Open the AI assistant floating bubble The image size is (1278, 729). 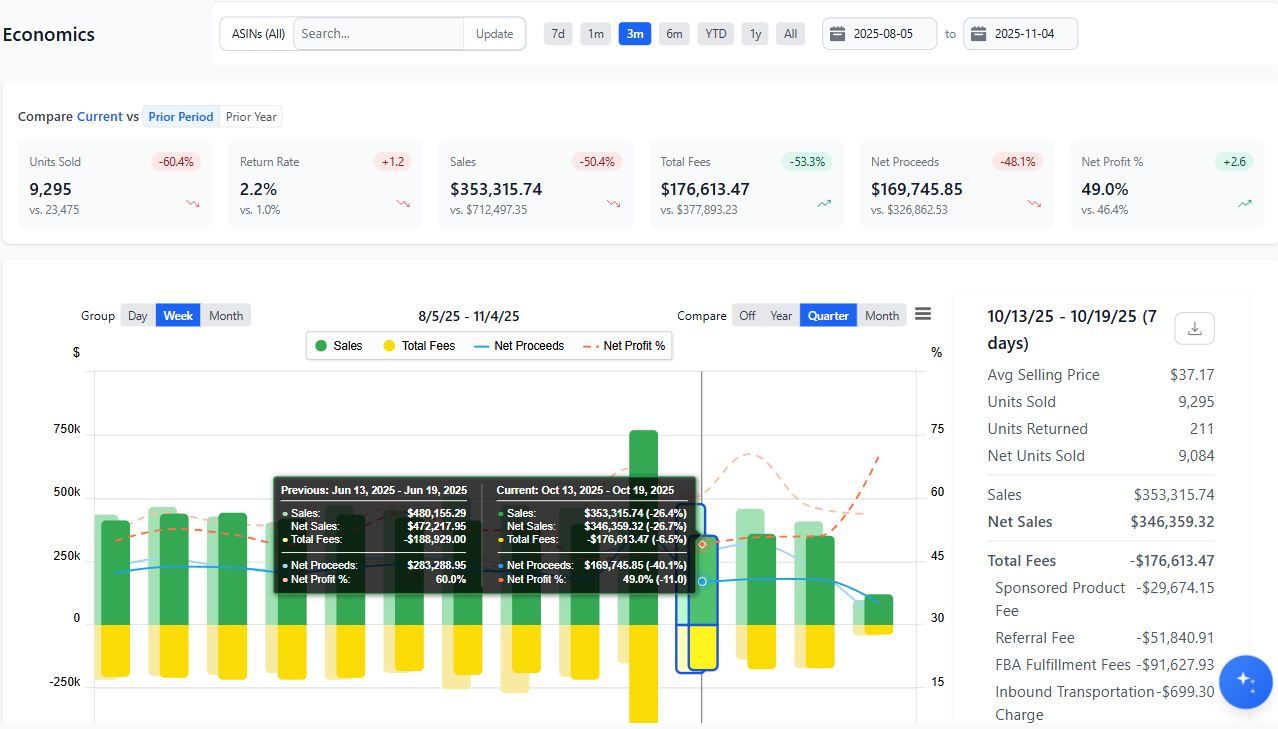[1245, 681]
